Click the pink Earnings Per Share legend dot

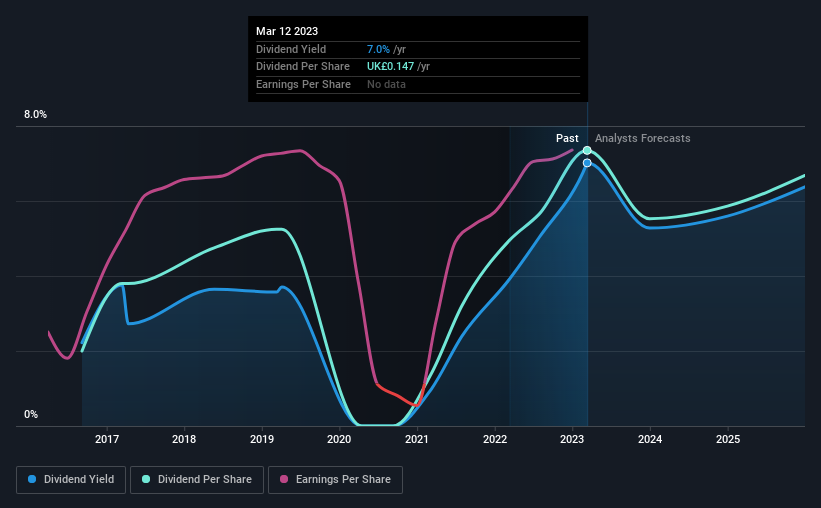point(284,479)
